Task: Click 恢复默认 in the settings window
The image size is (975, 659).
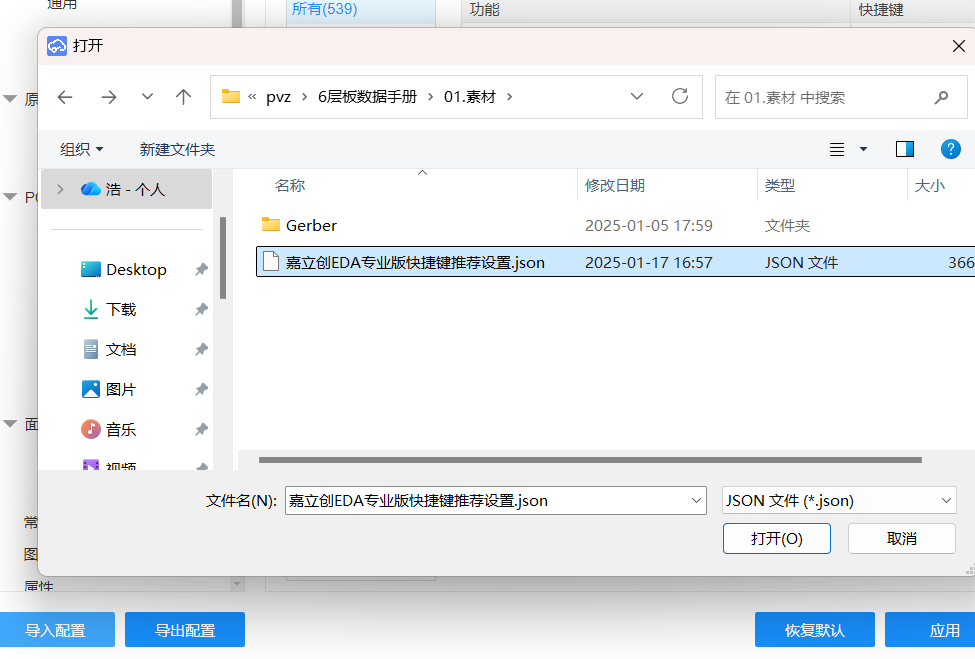Action: coord(815,630)
